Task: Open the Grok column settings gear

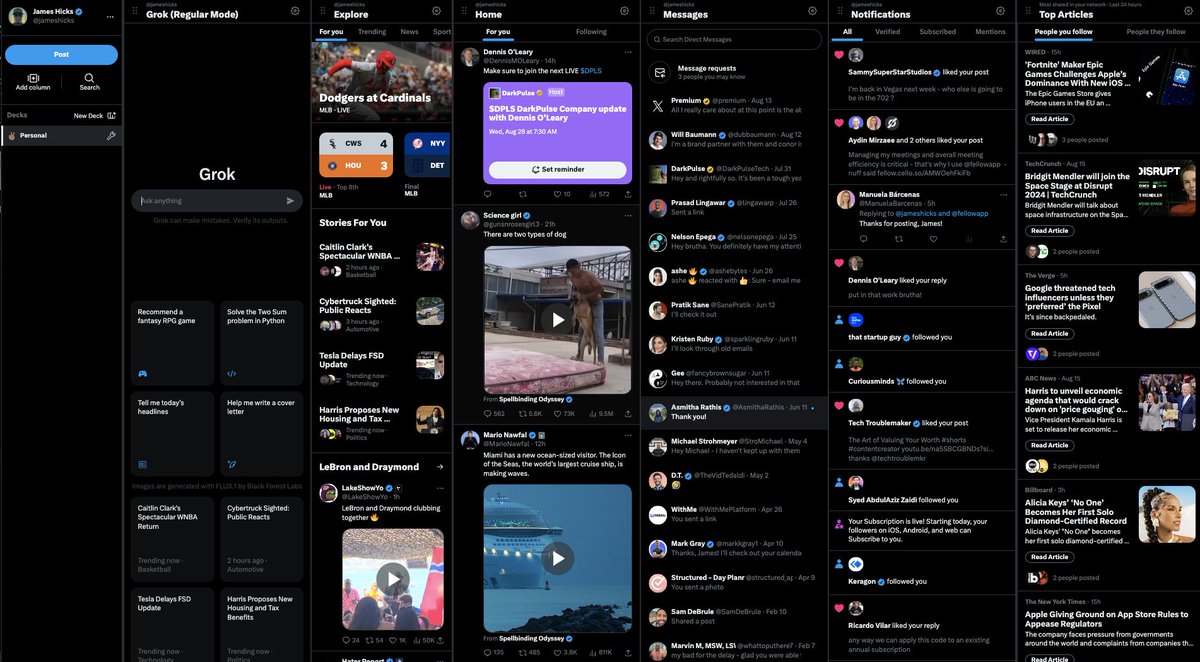Action: pos(295,11)
